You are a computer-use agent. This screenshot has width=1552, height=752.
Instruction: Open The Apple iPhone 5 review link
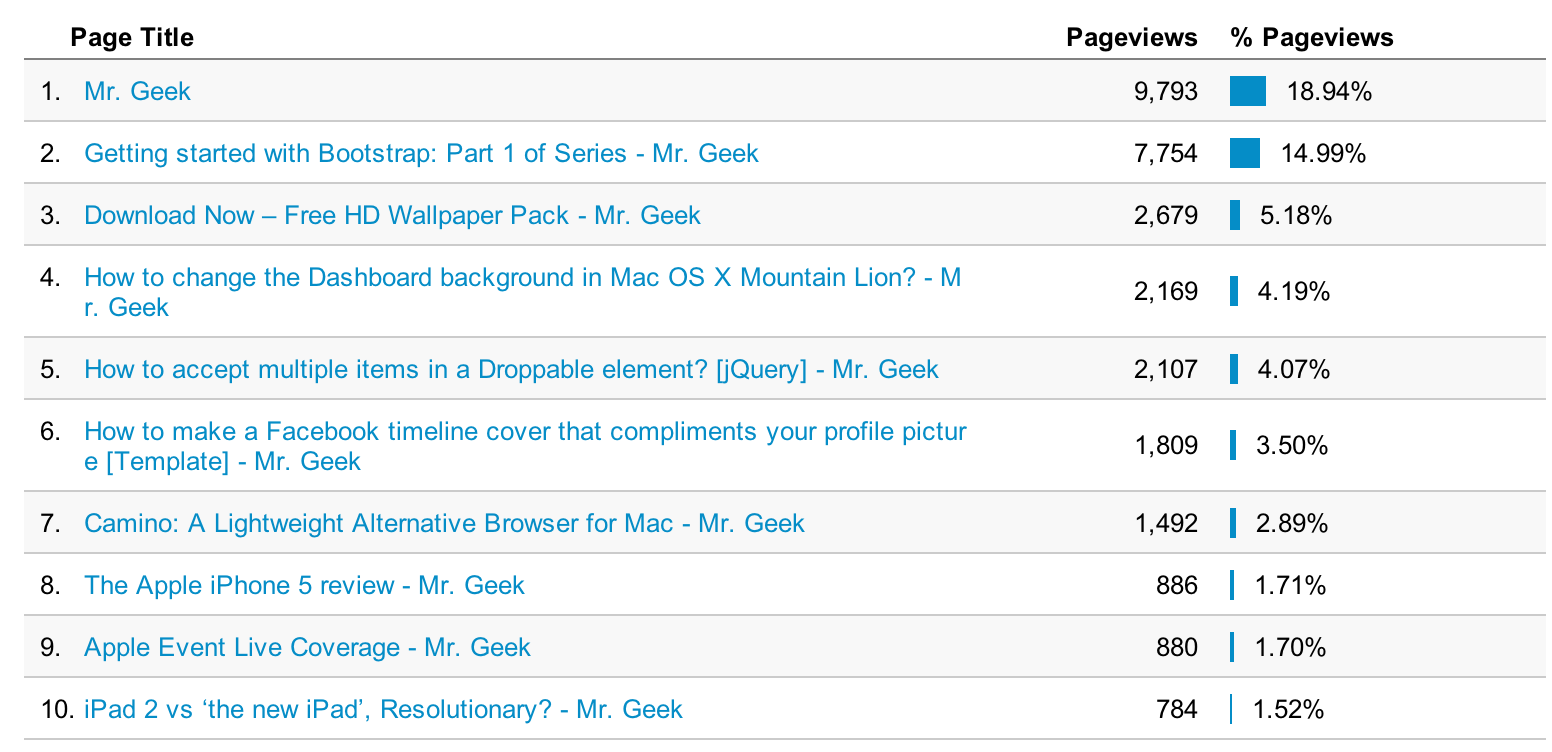pyautogui.click(x=304, y=585)
